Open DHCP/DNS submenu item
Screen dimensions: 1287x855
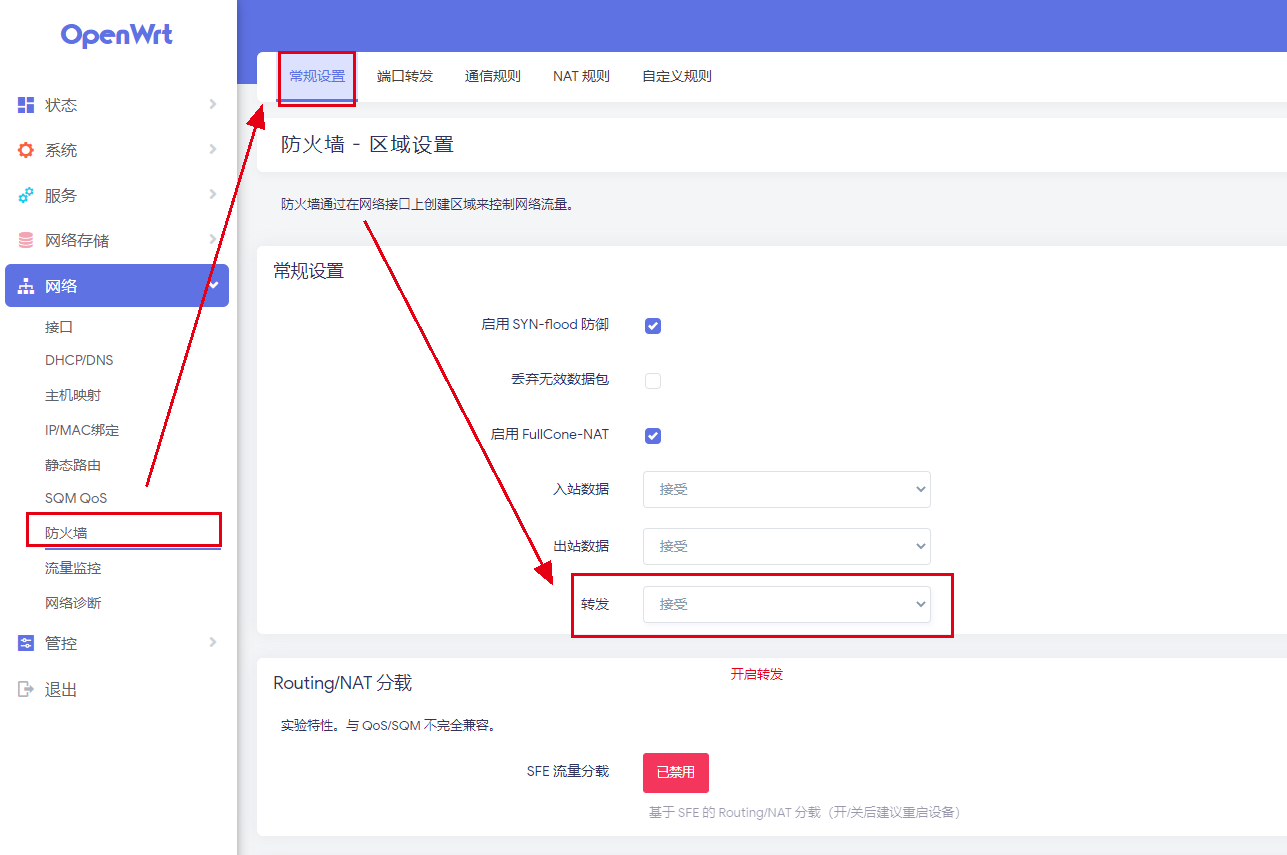click(x=79, y=360)
